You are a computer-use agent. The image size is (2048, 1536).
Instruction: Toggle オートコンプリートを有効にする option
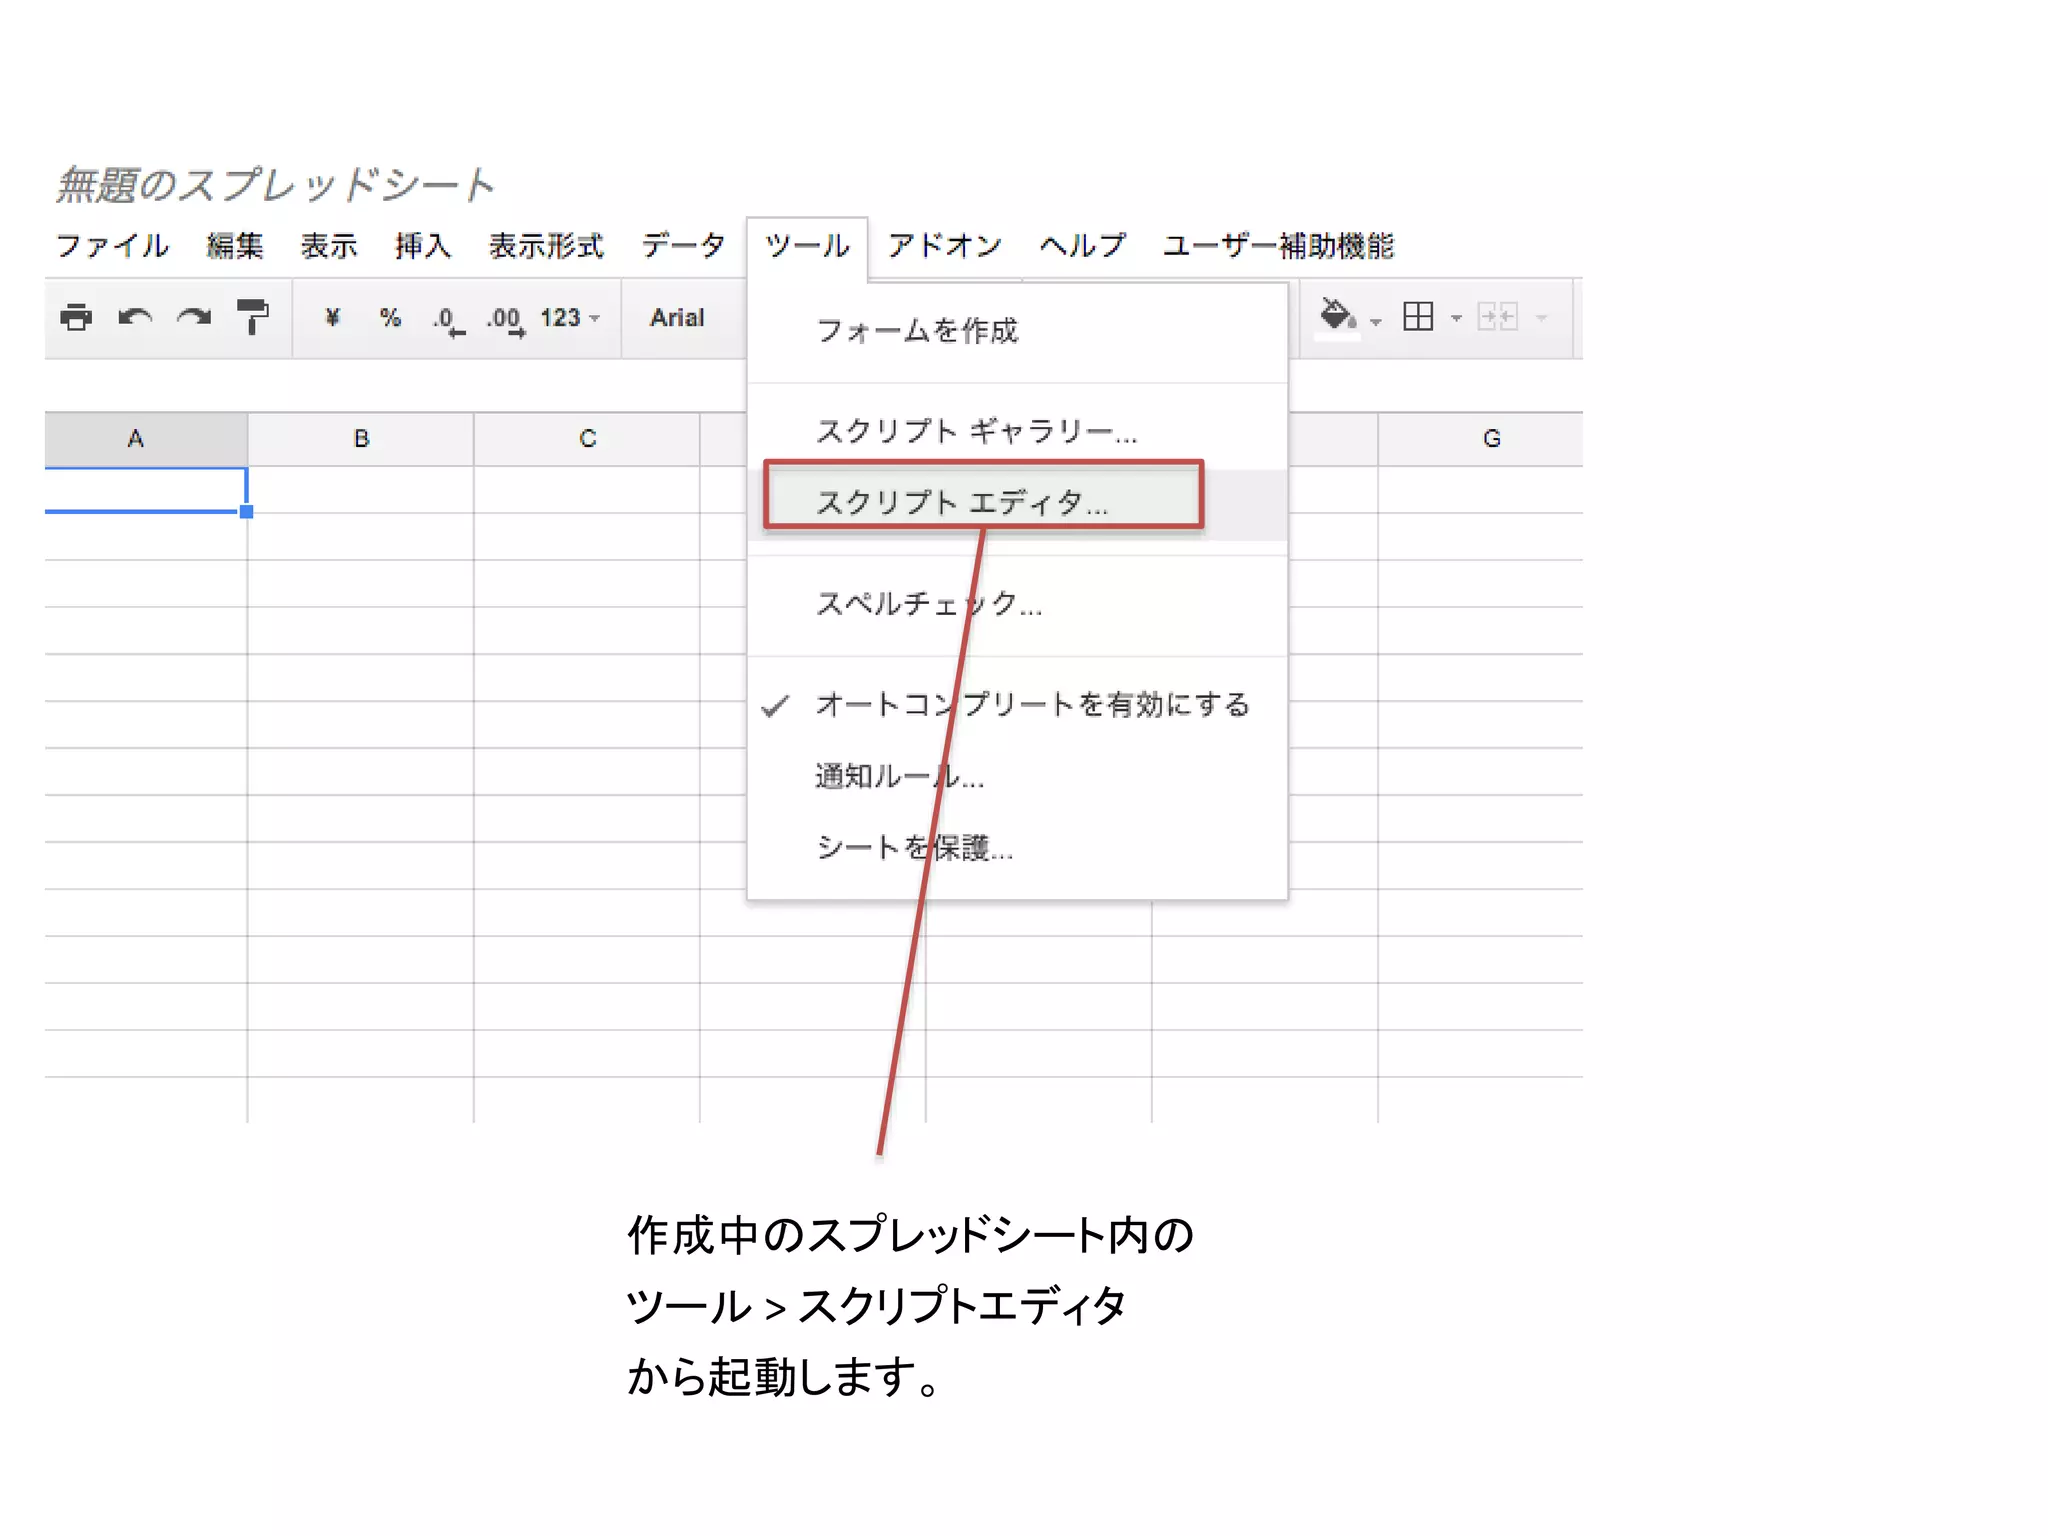click(x=1017, y=705)
